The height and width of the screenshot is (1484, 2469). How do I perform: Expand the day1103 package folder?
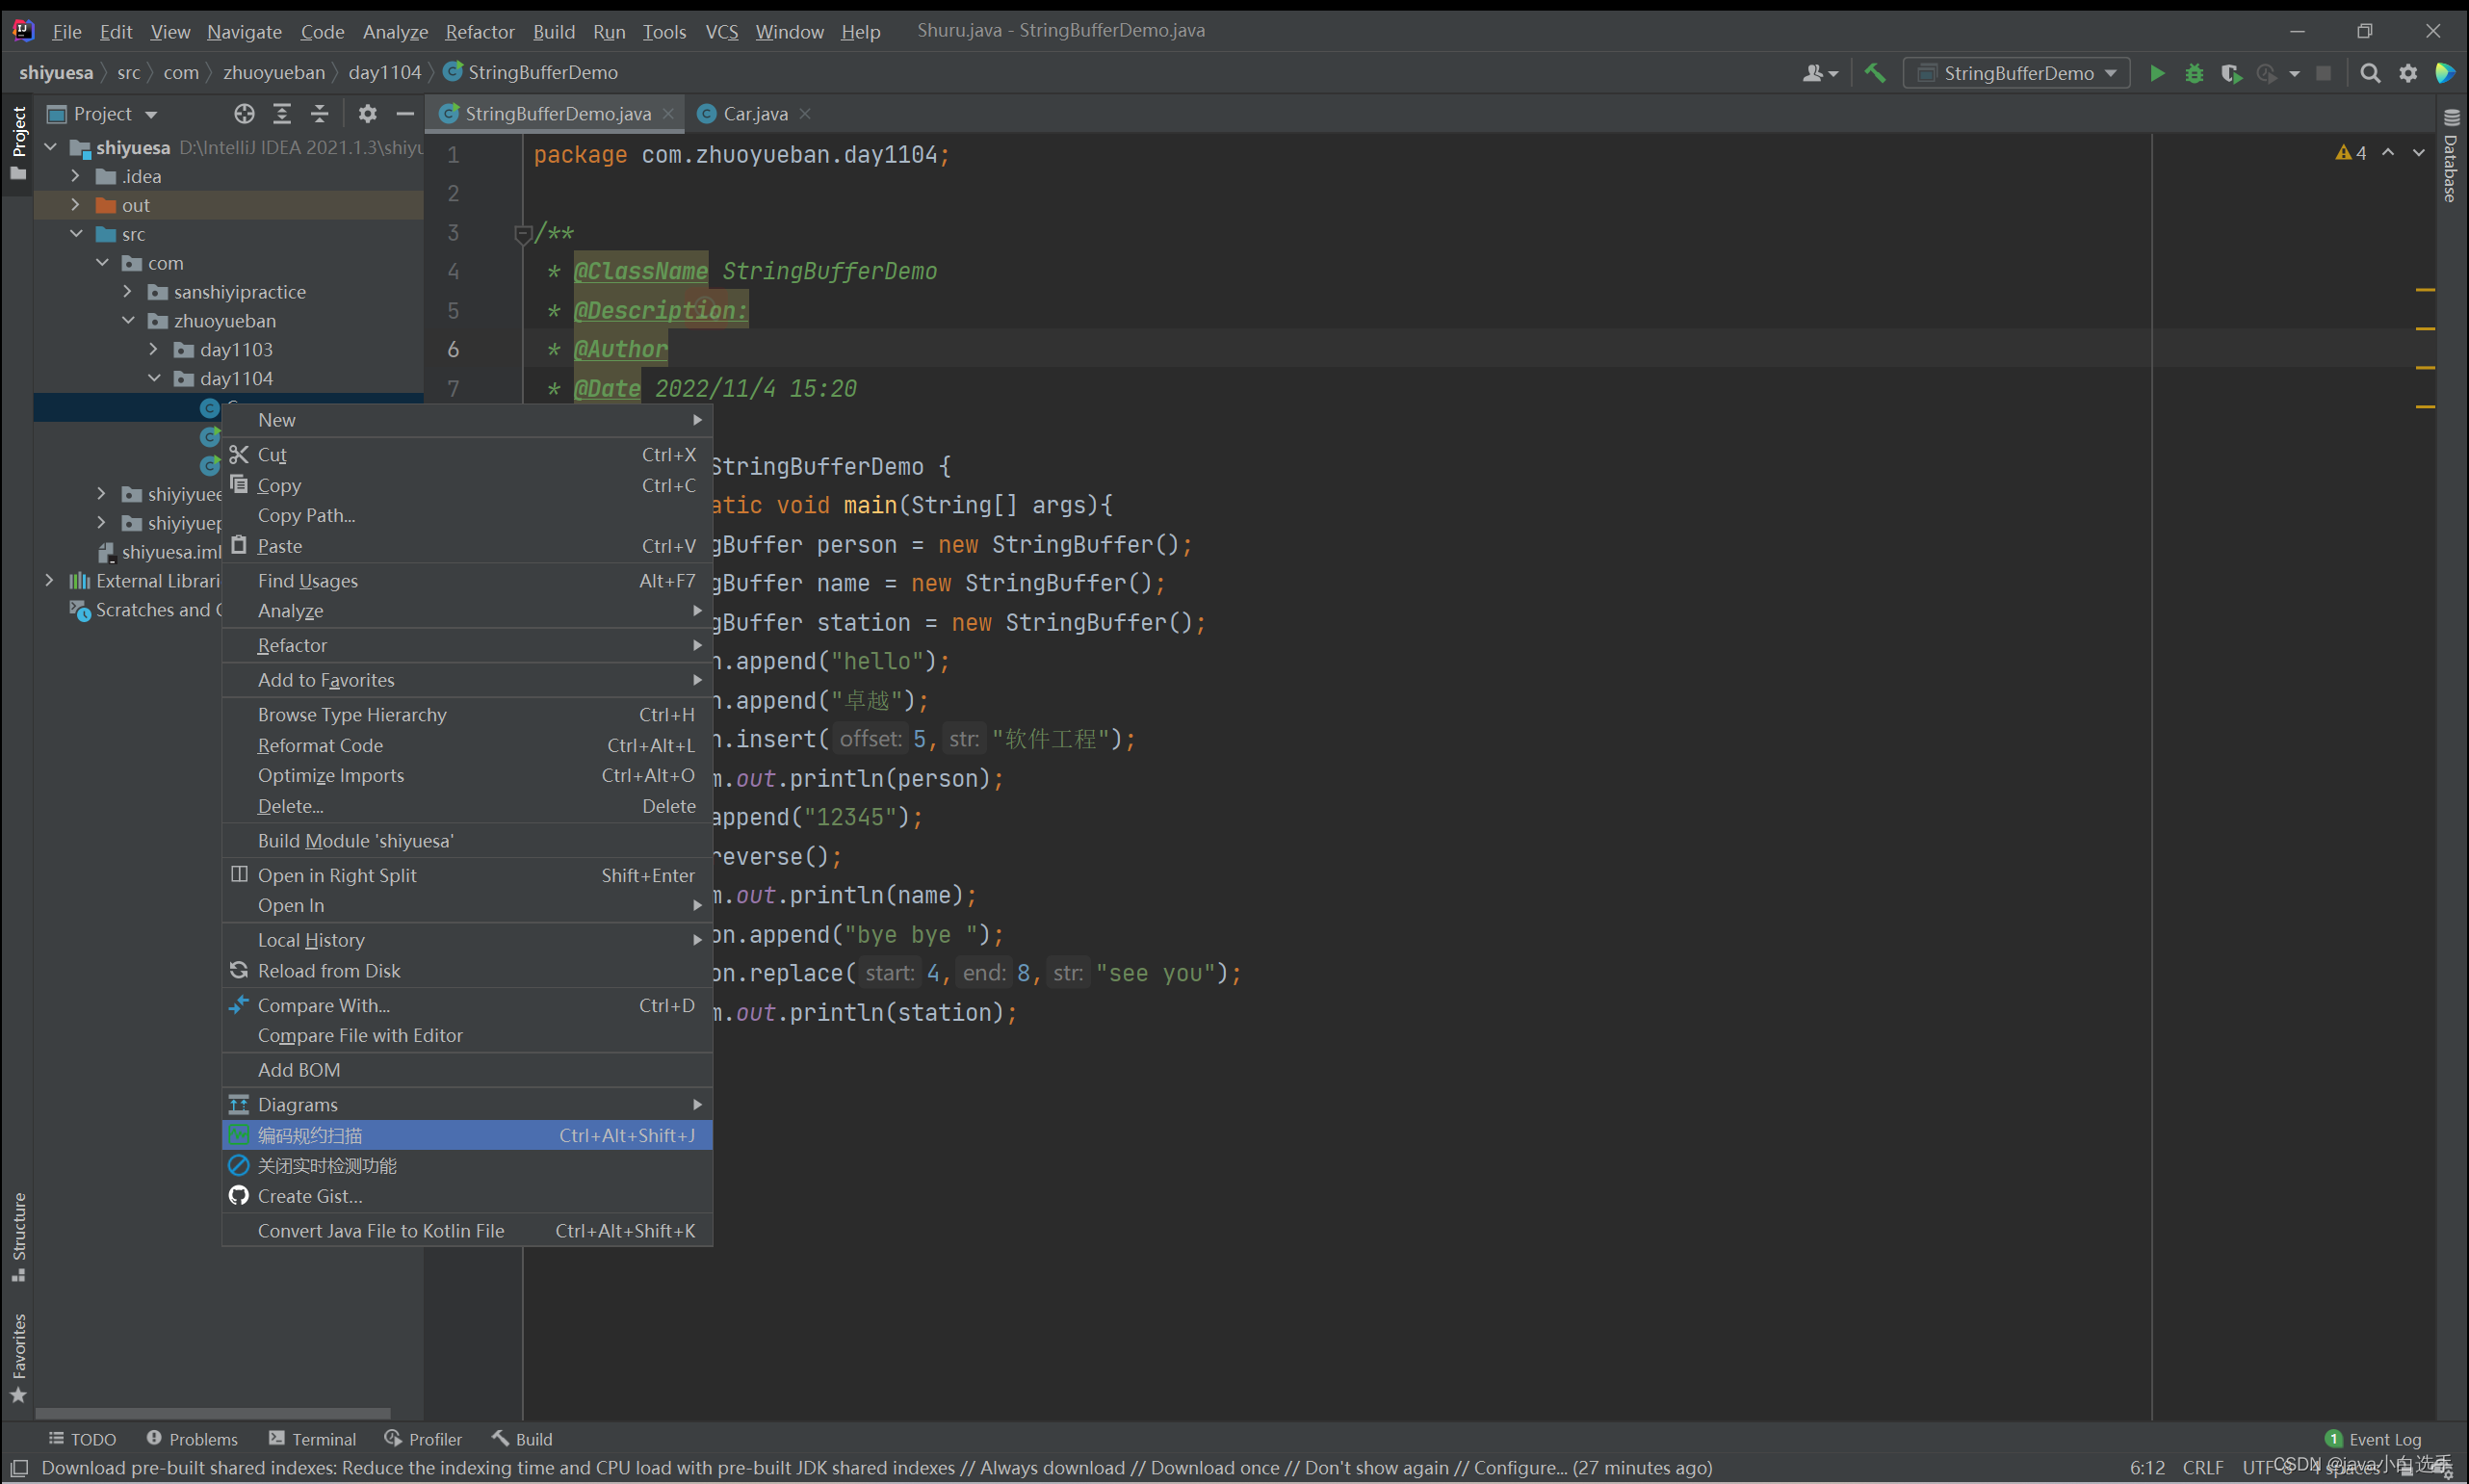[153, 350]
